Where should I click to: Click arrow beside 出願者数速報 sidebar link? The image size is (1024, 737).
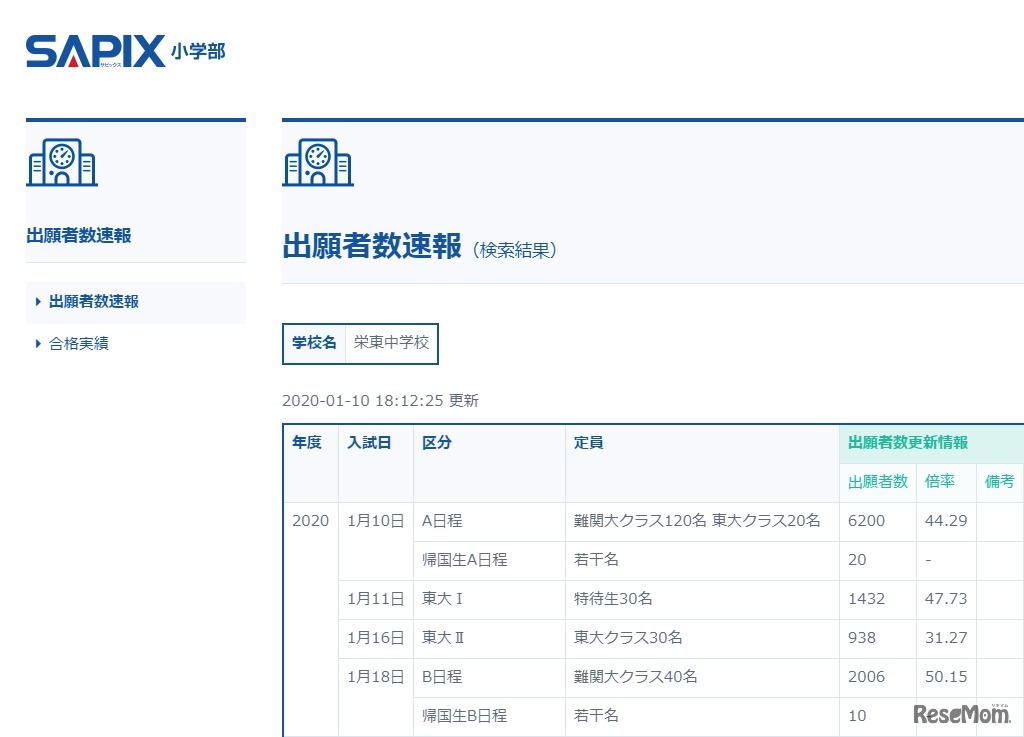coord(38,301)
